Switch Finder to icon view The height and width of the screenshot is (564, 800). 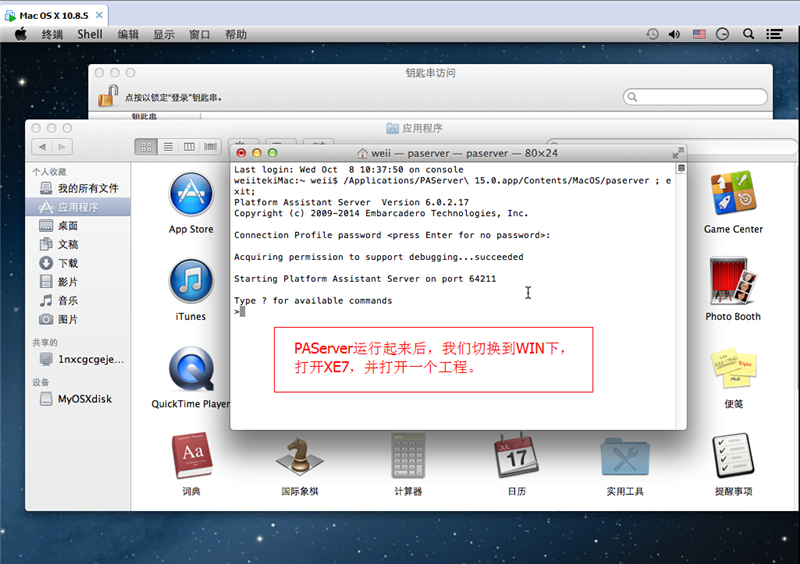(146, 147)
